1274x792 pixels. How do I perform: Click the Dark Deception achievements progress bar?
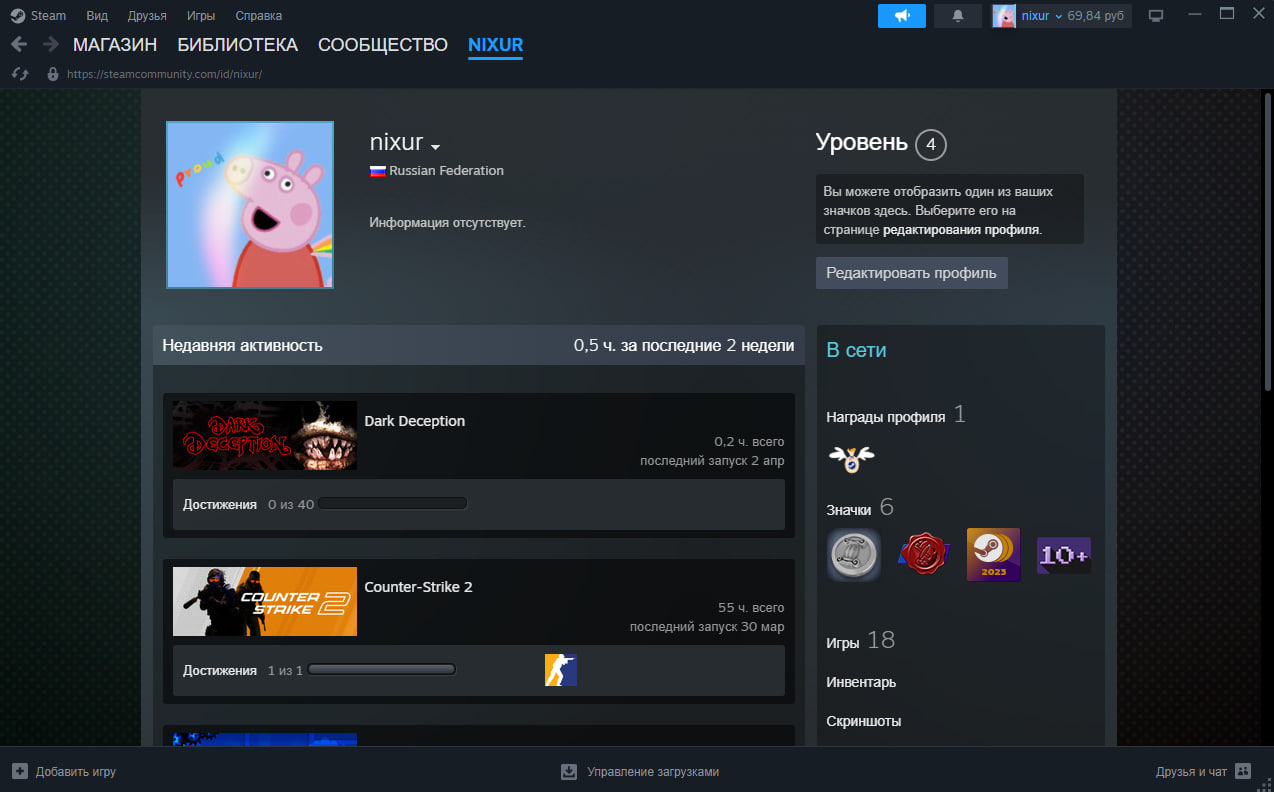[x=393, y=504]
